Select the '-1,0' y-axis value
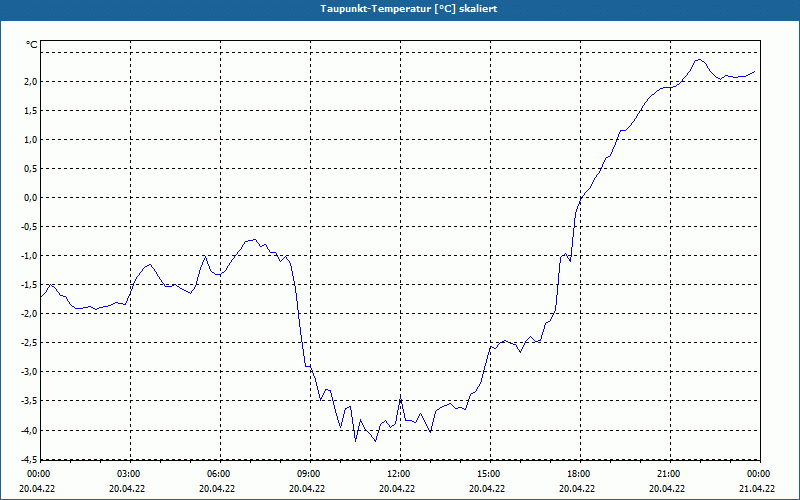This screenshot has height=500, width=800. [27, 256]
